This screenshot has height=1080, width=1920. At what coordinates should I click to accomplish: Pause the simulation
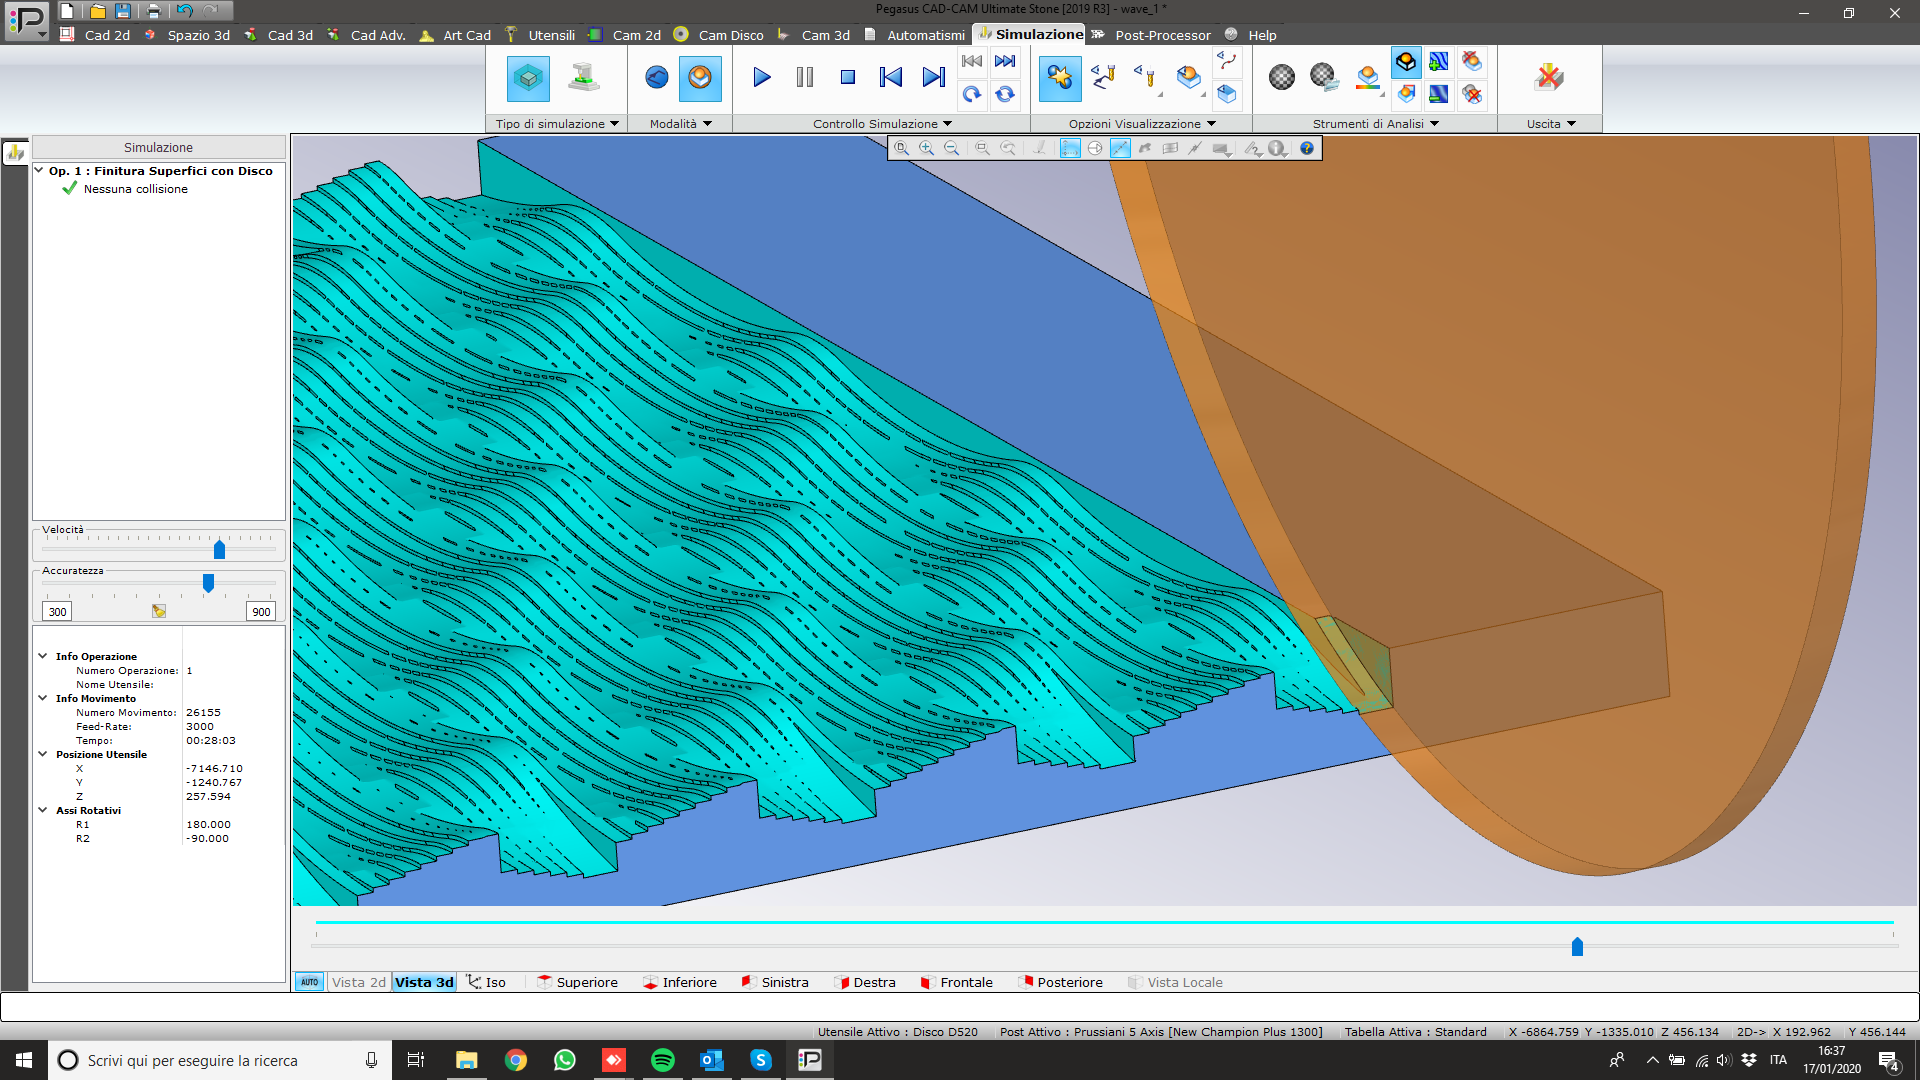(805, 77)
